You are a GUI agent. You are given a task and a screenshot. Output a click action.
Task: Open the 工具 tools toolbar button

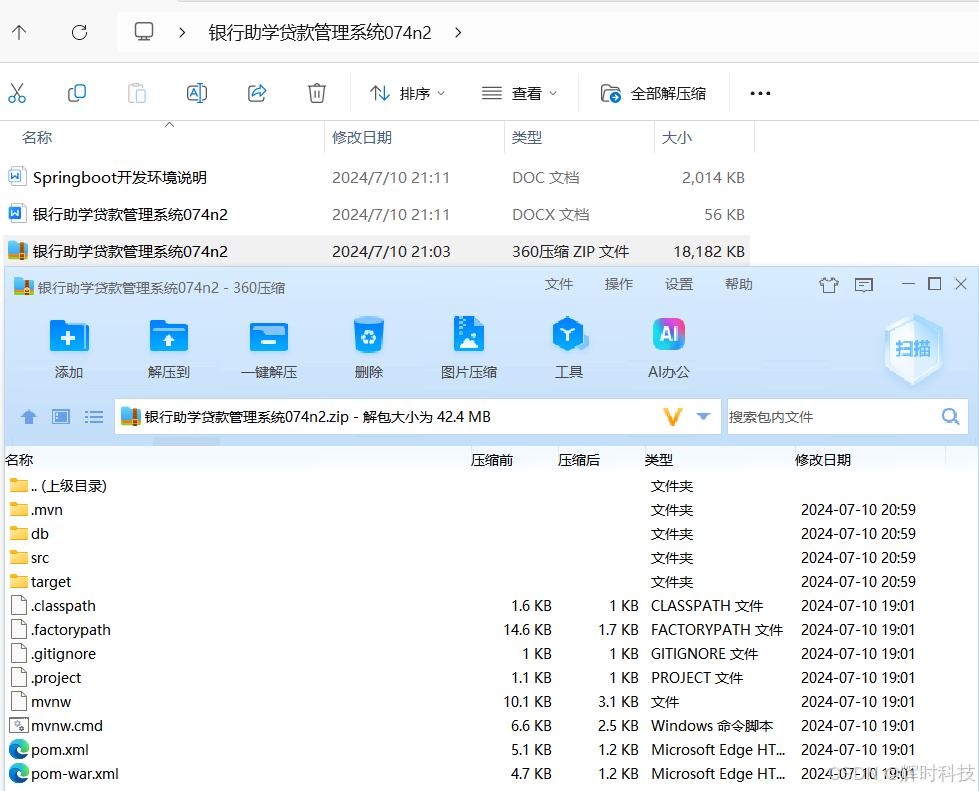[569, 348]
